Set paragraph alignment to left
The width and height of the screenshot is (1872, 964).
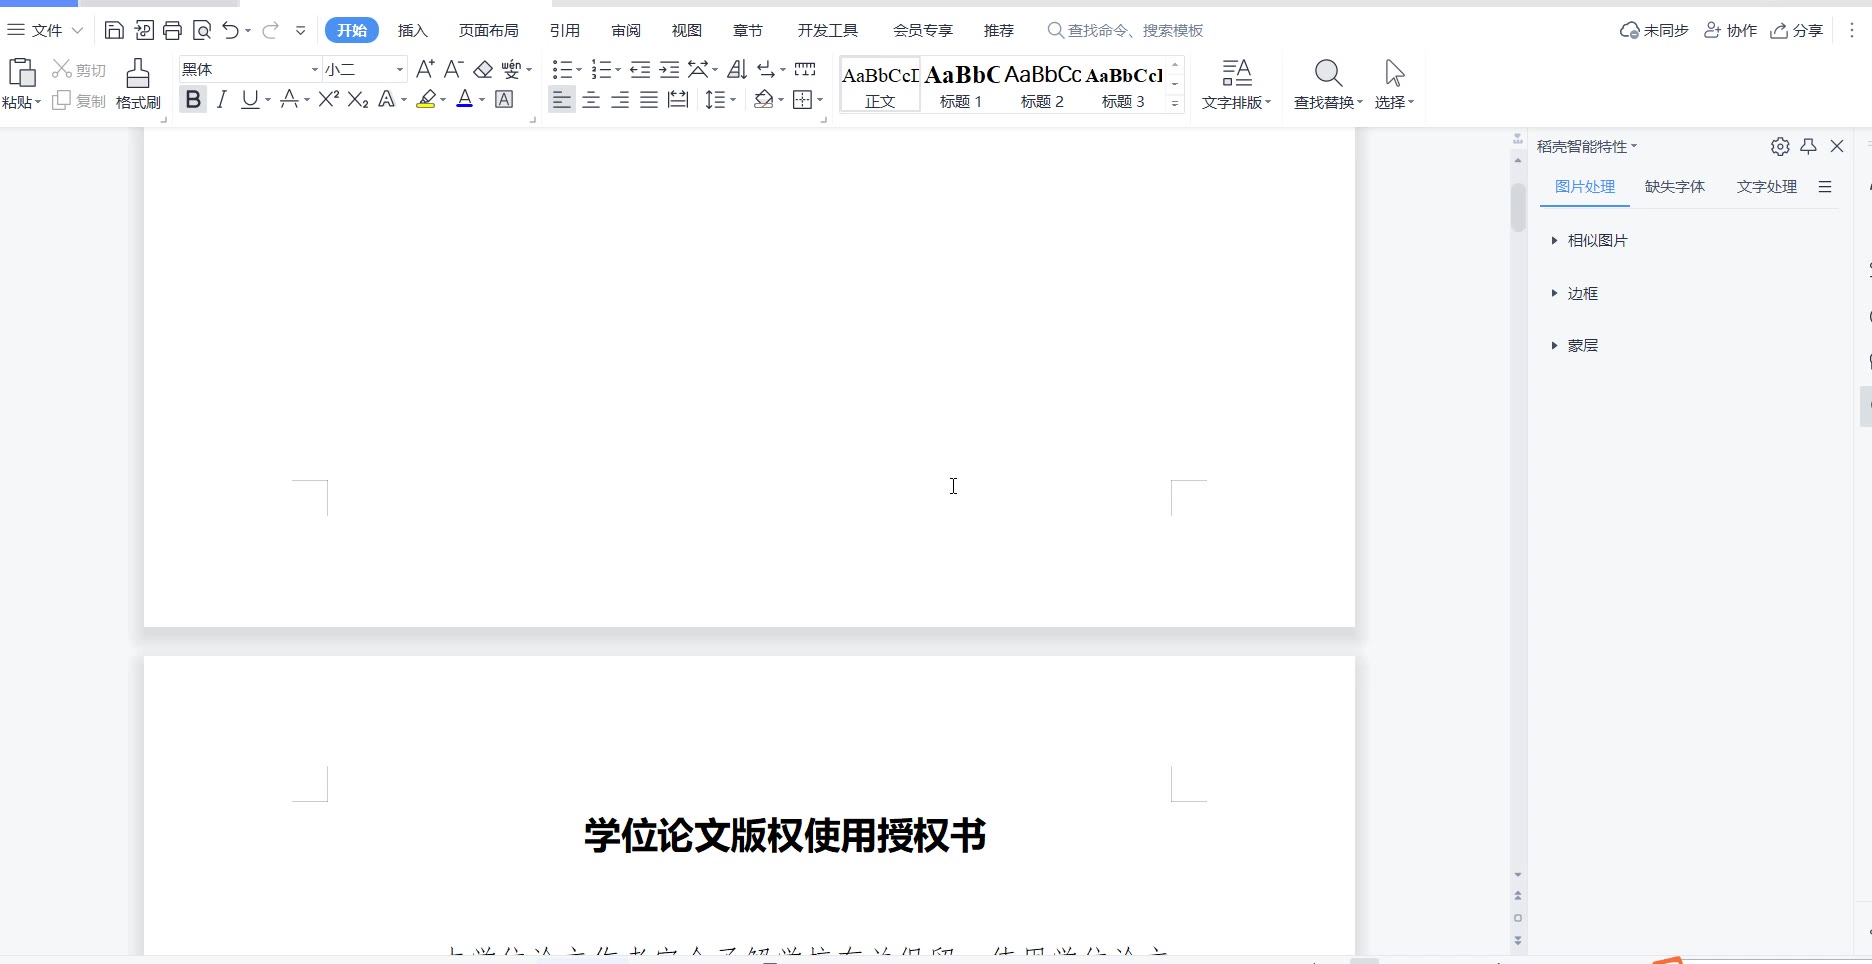tap(562, 99)
